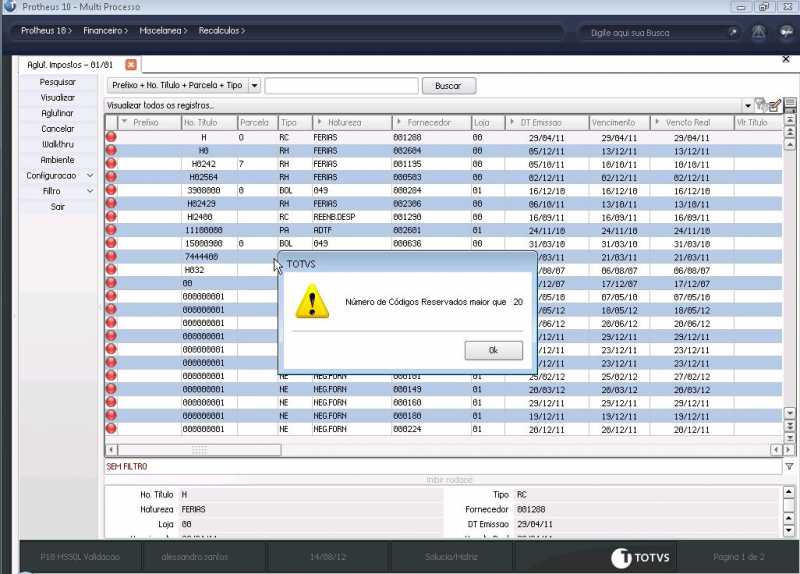This screenshot has width=800, height=574.
Task: Click the edit filter pencil icon
Action: click(x=774, y=105)
